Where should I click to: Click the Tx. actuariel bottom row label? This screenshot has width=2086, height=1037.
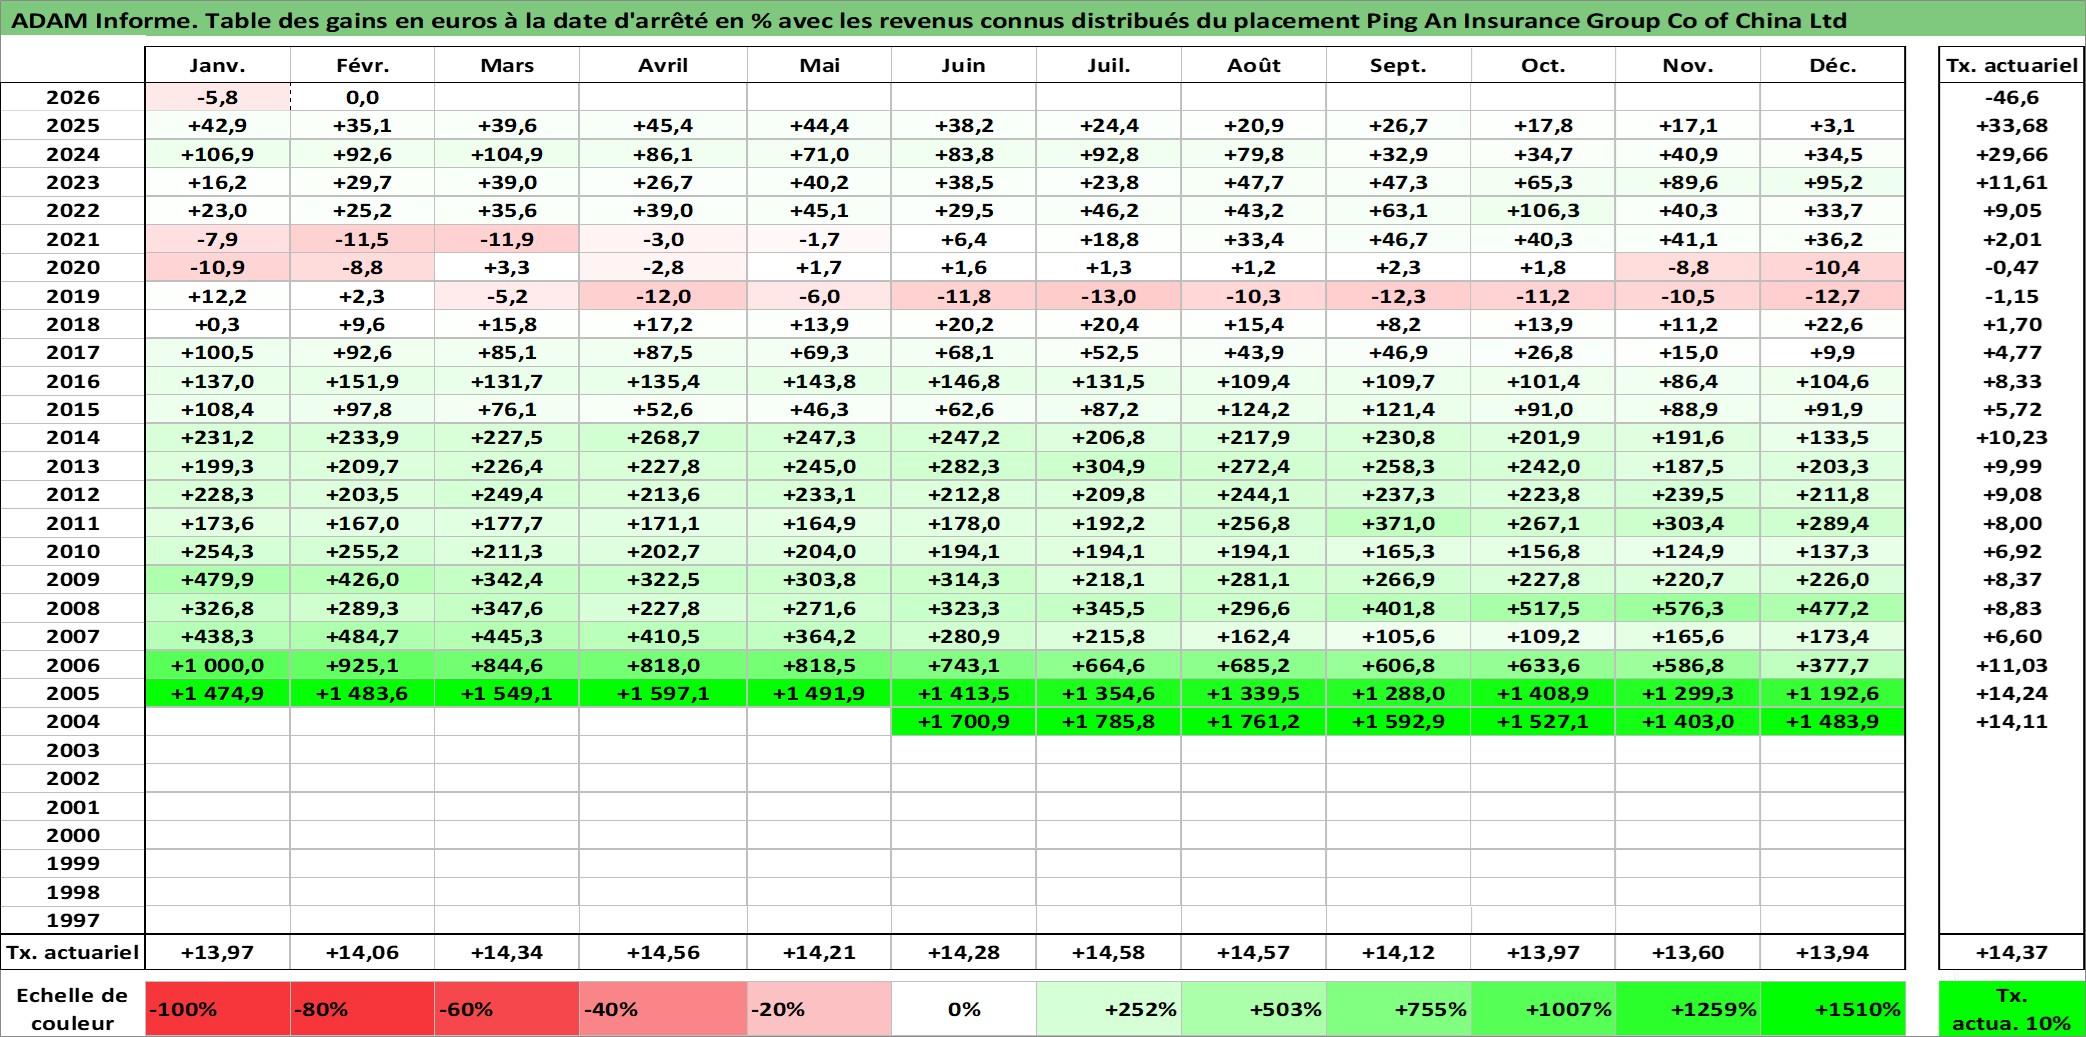[73, 952]
